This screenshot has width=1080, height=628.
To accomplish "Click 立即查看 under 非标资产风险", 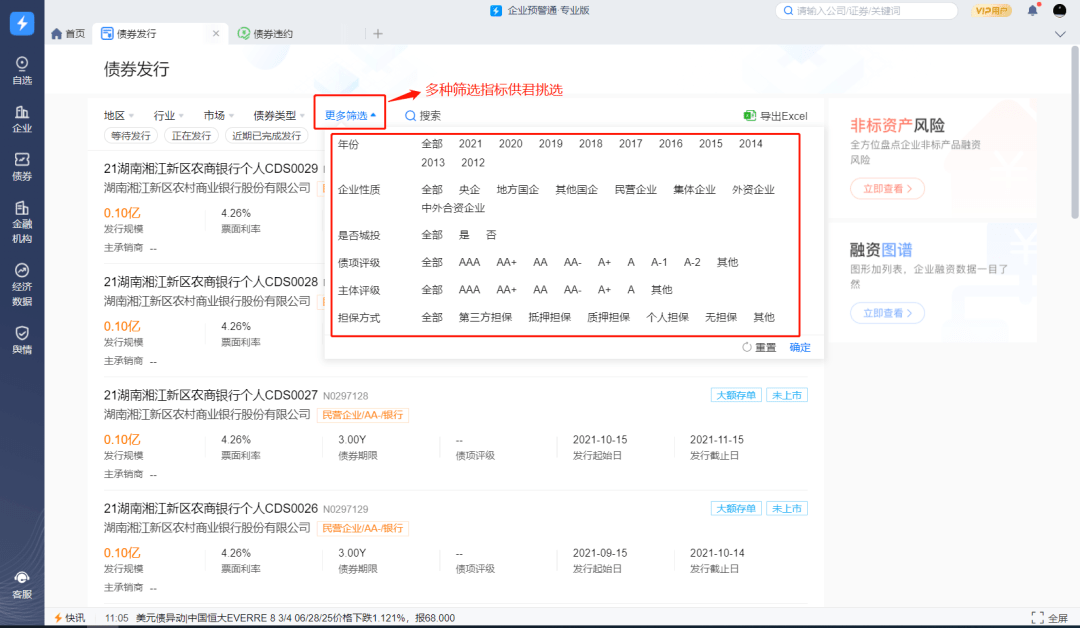I will click(x=887, y=189).
